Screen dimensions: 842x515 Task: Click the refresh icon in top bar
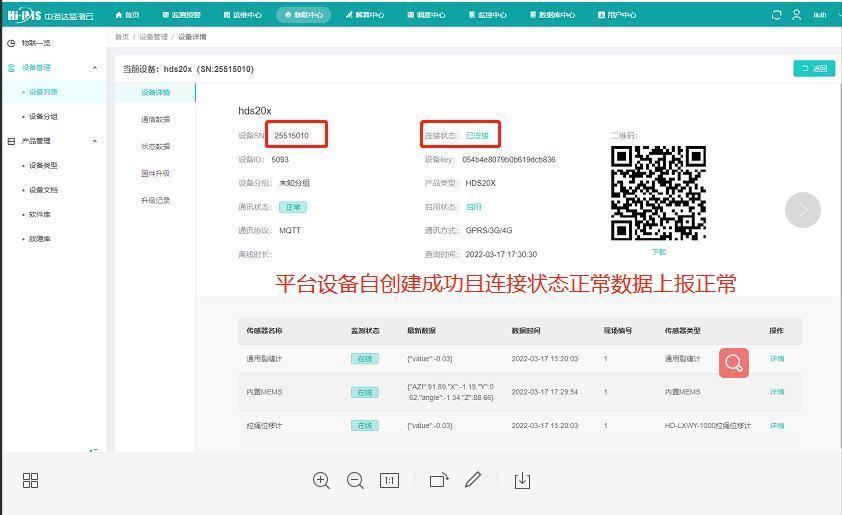pyautogui.click(x=777, y=15)
